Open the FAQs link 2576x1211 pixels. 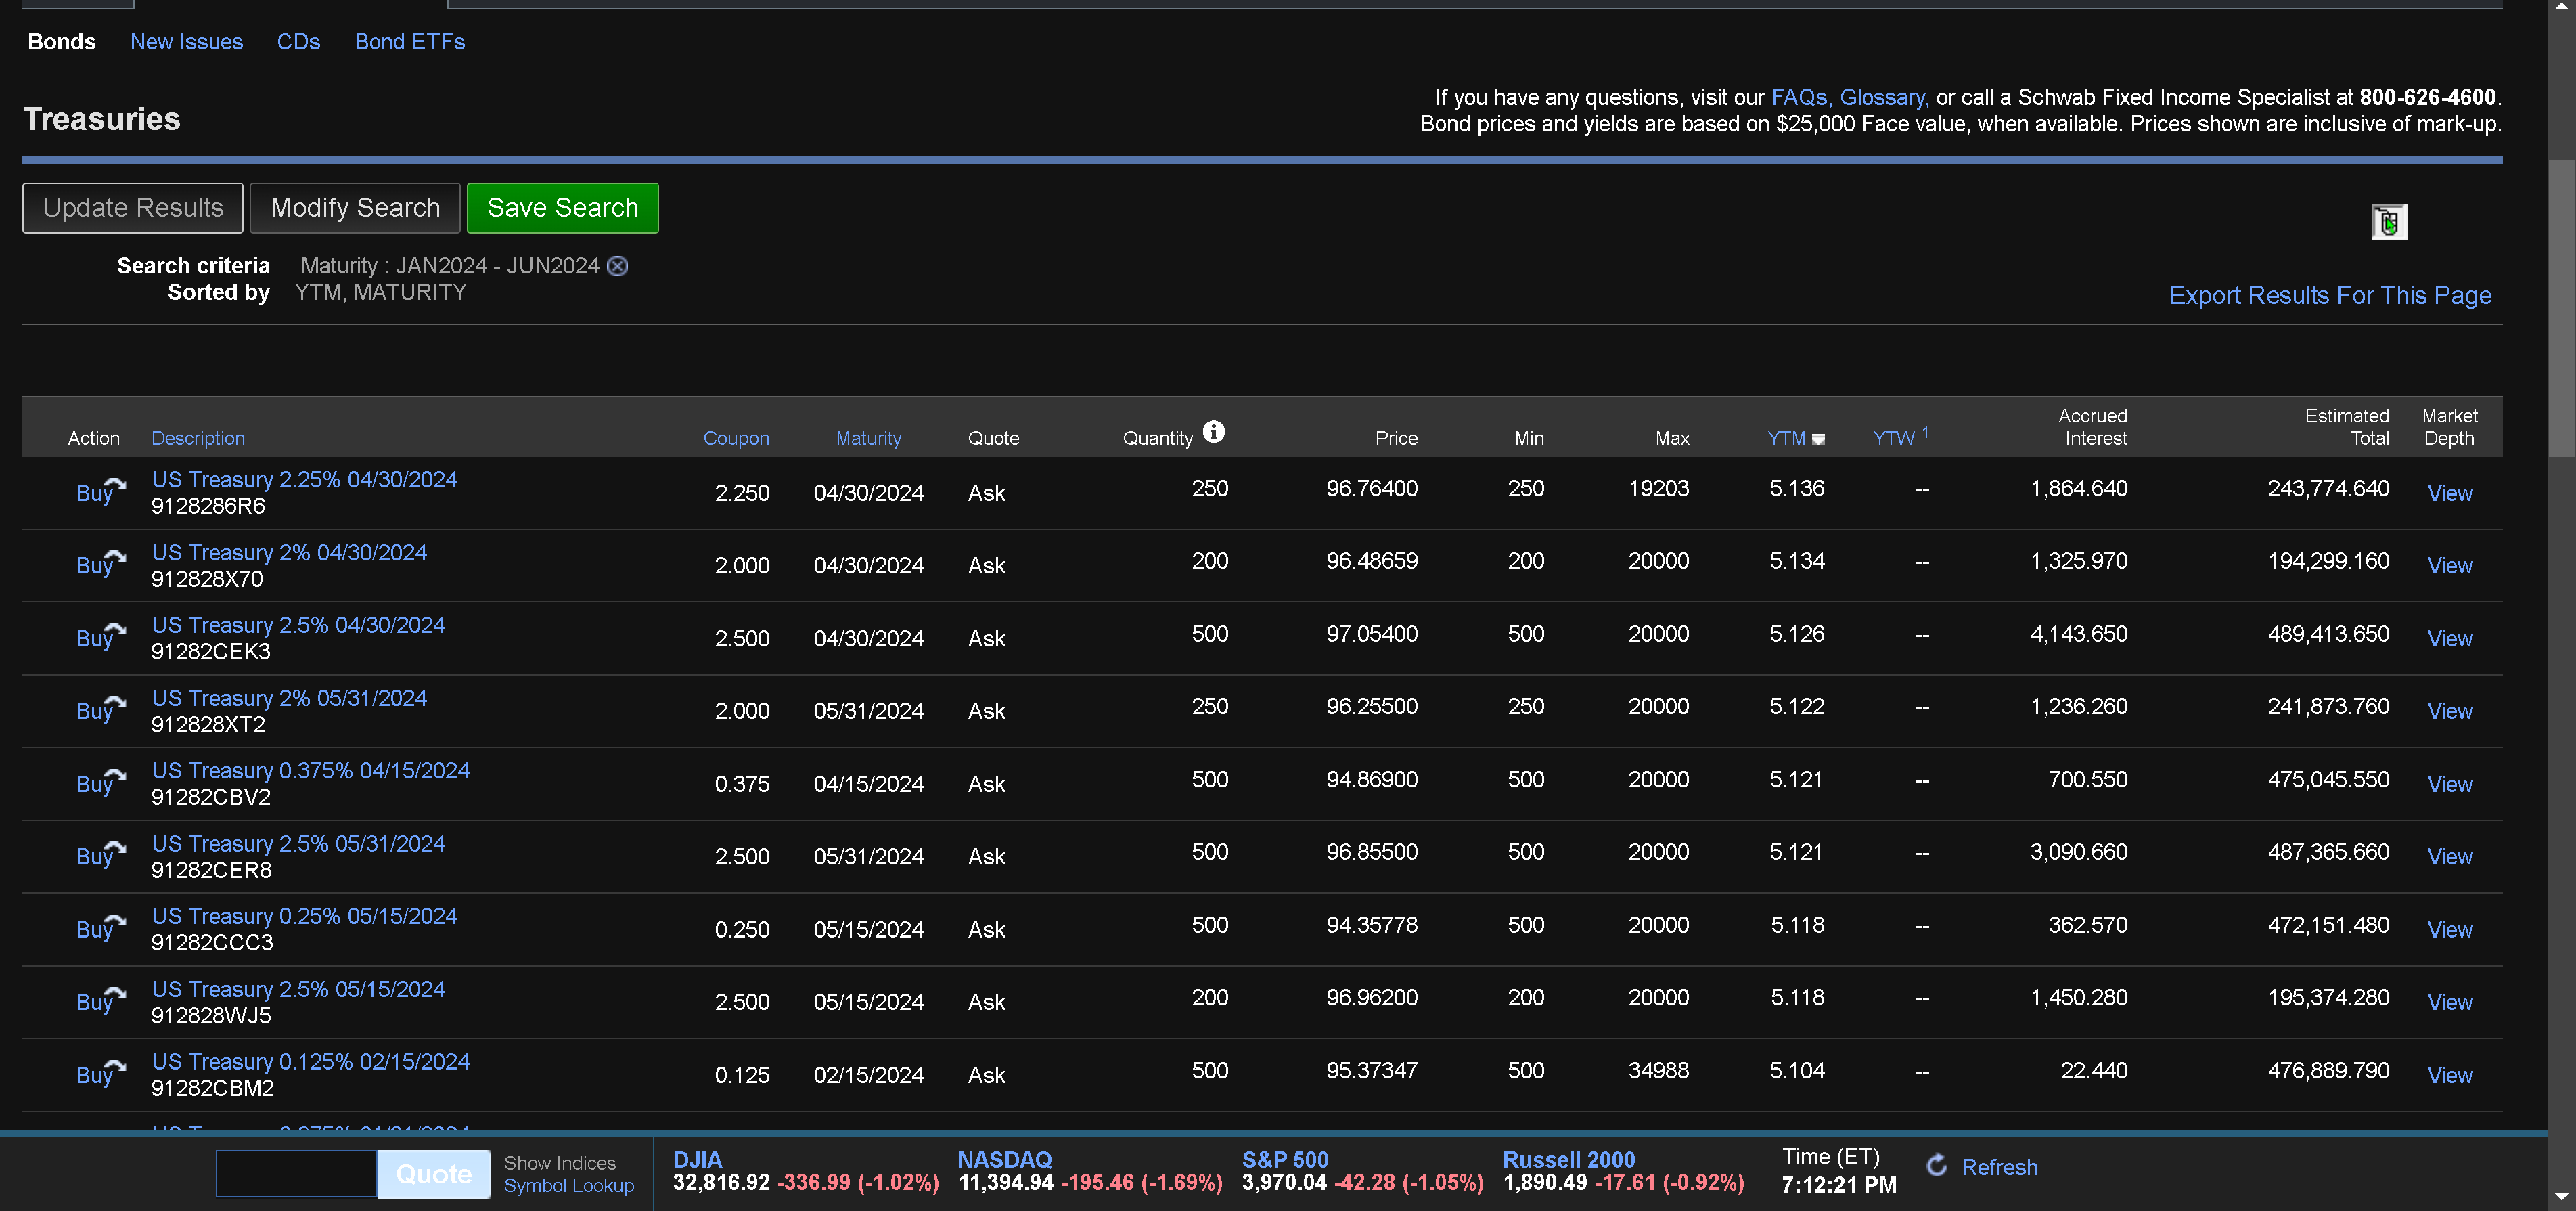(x=1800, y=98)
